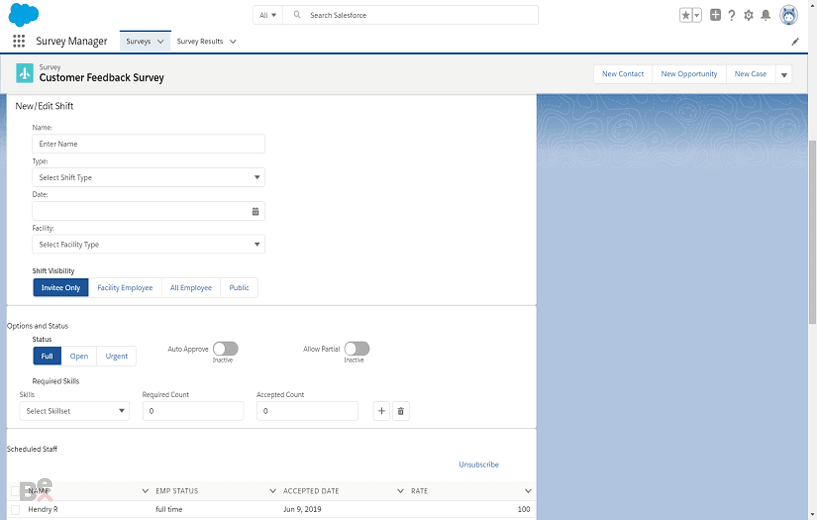Screen dimensions: 817x520
Task: Add a skill row with plus icon
Action: (381, 411)
